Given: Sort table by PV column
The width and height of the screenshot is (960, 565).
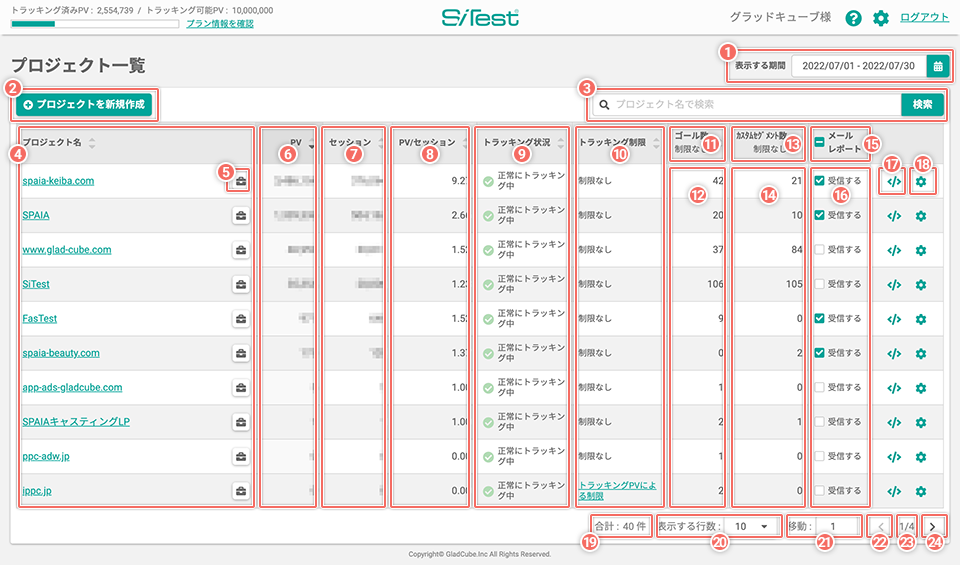Looking at the screenshot, I should coord(311,143).
